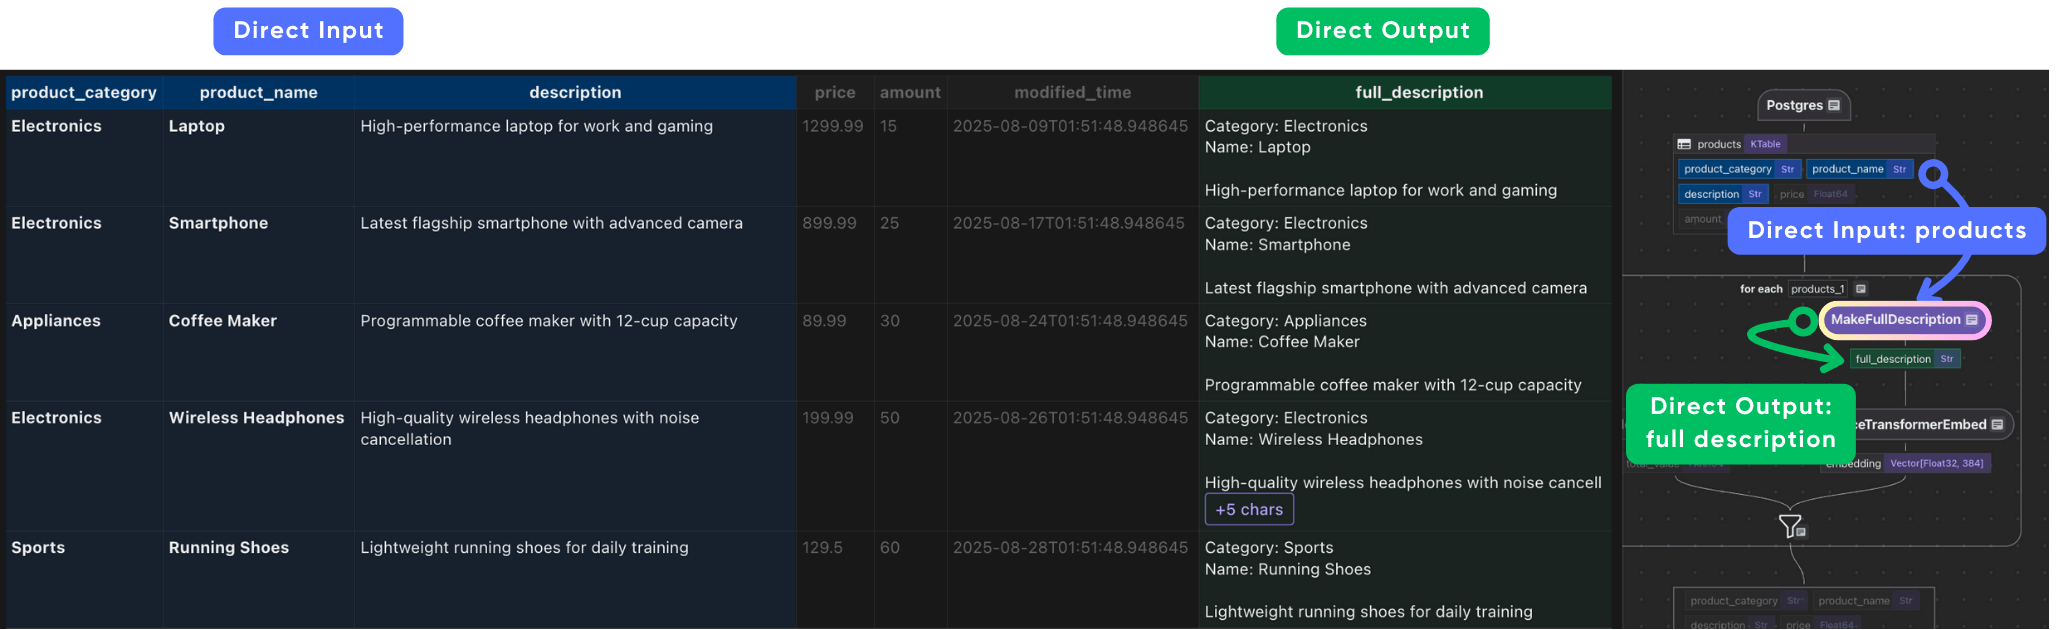Image resolution: width=2061 pixels, height=630 pixels.
Task: Open the MakeFullDescription node details icon
Action: (1971, 320)
